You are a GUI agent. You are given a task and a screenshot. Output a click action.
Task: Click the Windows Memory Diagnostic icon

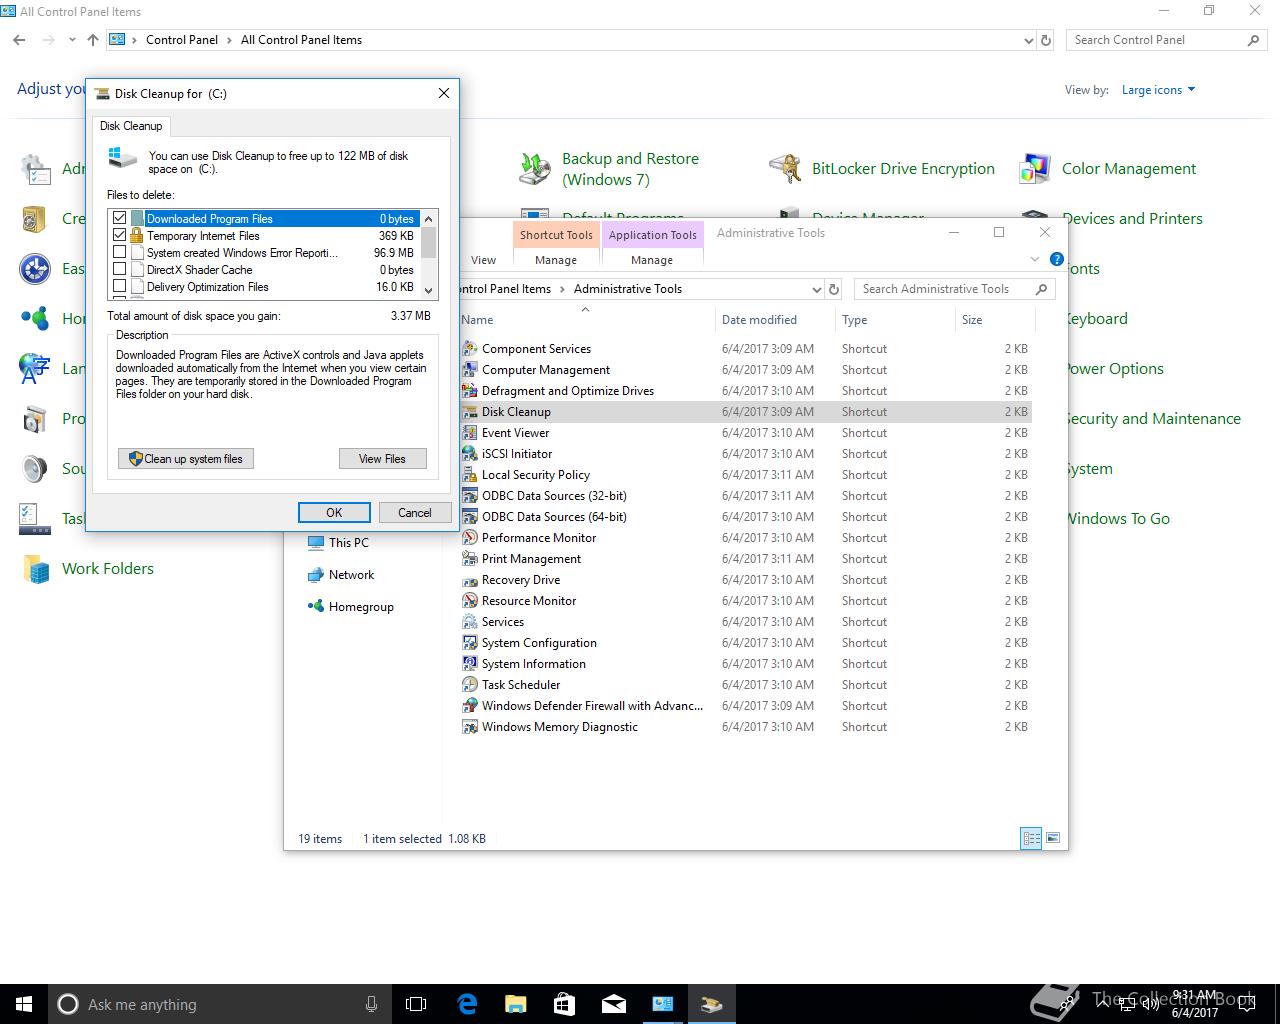470,727
